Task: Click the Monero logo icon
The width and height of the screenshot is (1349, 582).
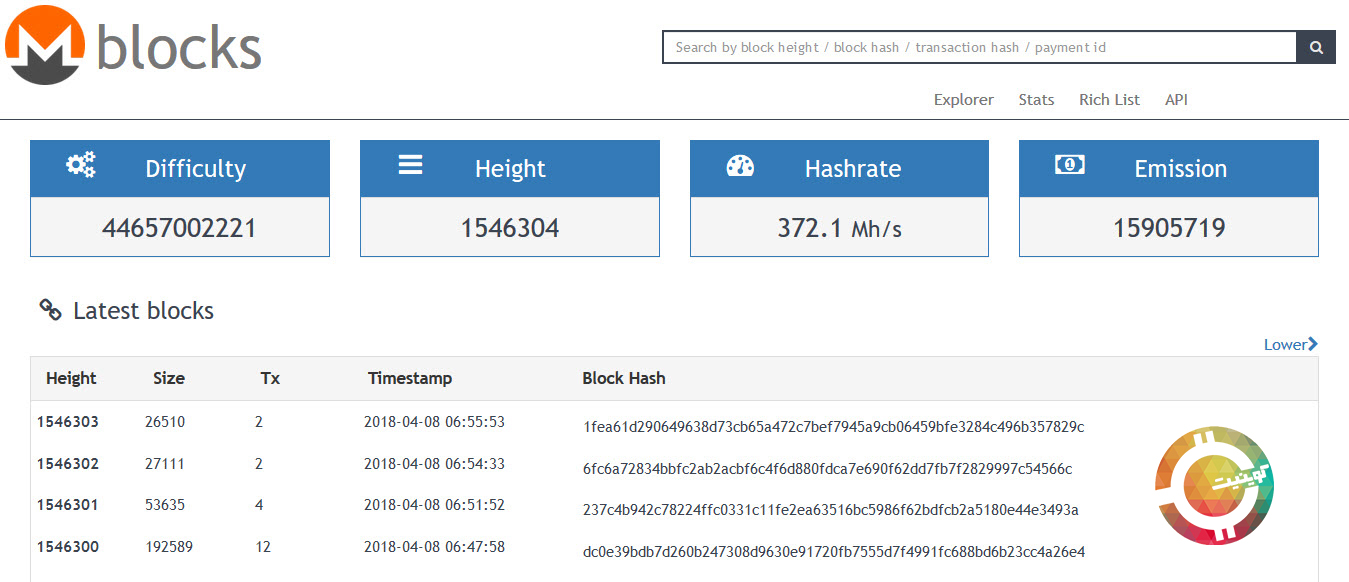Action: click(x=45, y=45)
